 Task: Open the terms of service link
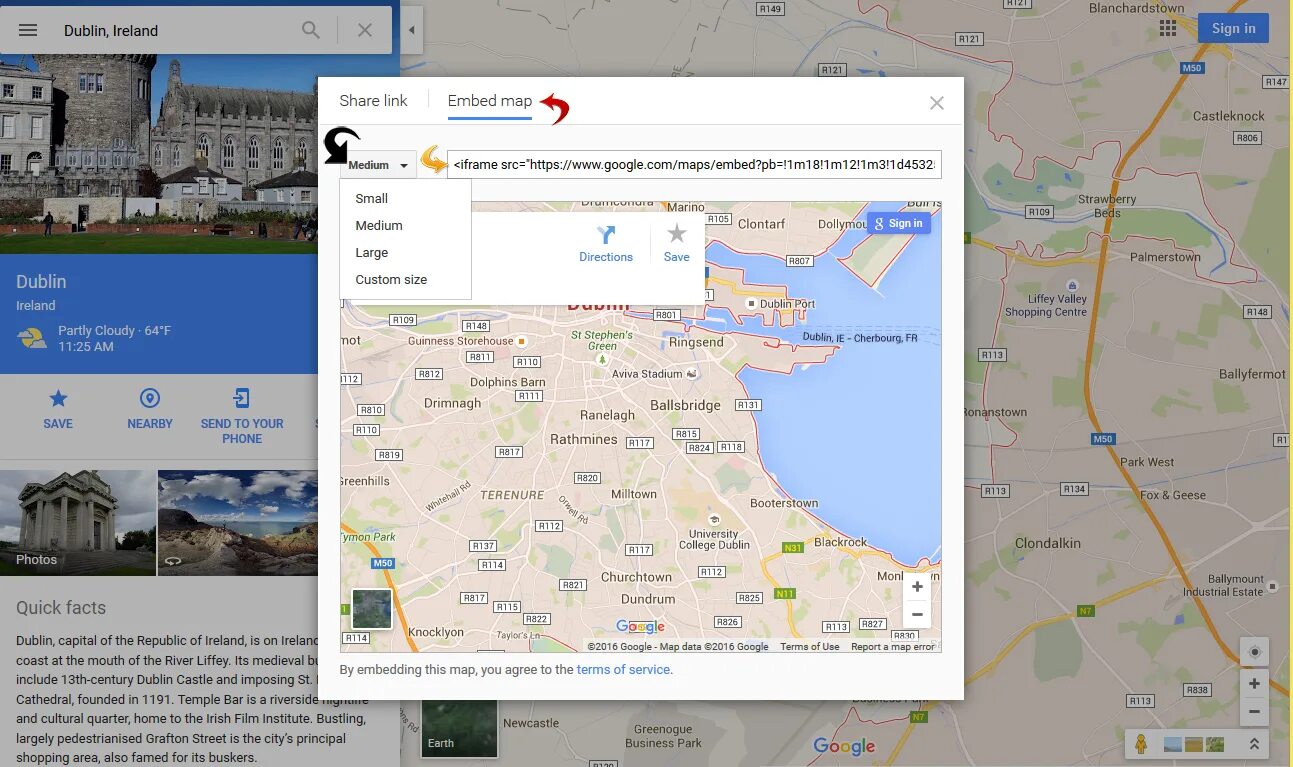623,670
